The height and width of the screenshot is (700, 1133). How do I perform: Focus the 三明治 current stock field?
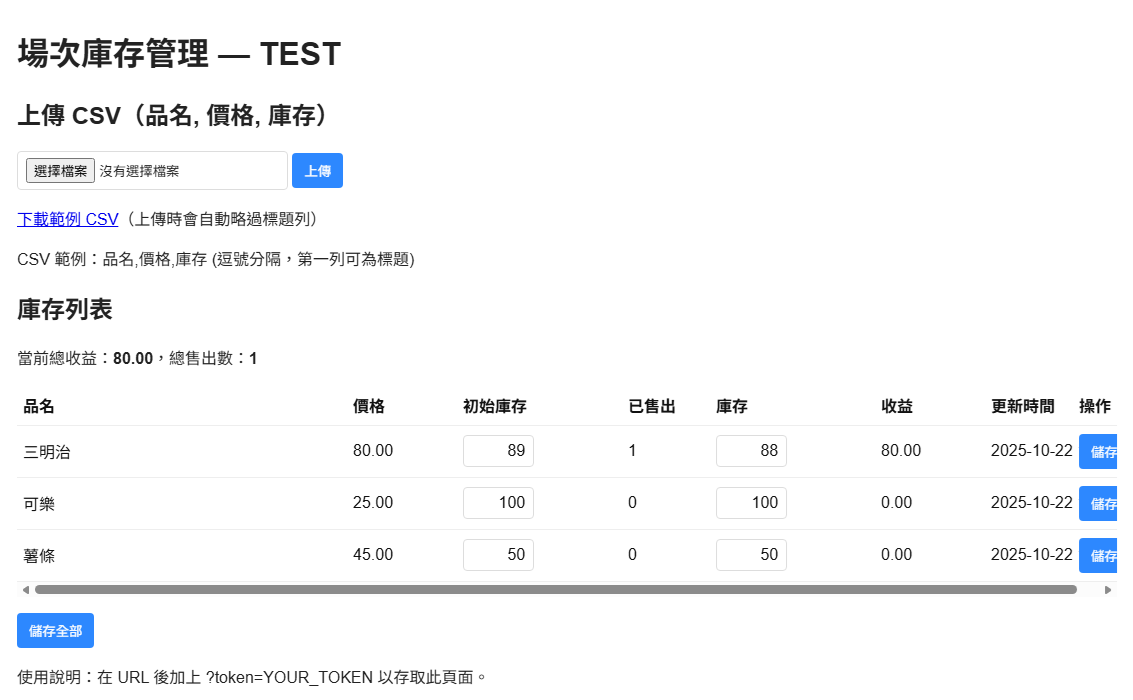point(751,451)
